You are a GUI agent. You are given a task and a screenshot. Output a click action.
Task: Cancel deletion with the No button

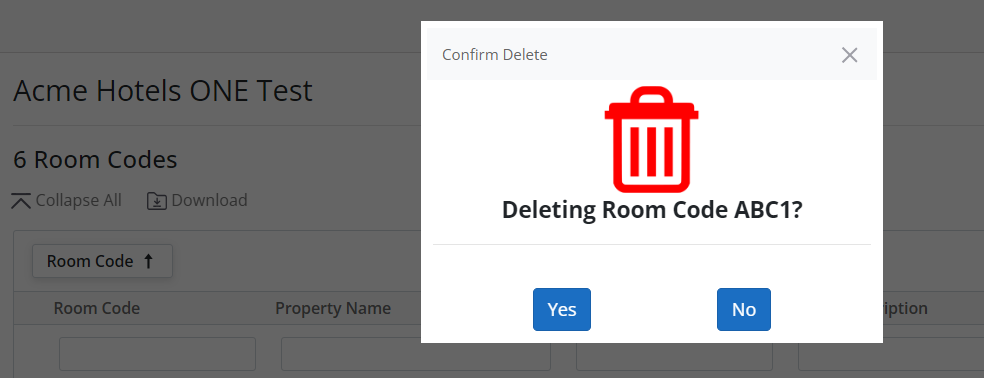[x=744, y=310]
